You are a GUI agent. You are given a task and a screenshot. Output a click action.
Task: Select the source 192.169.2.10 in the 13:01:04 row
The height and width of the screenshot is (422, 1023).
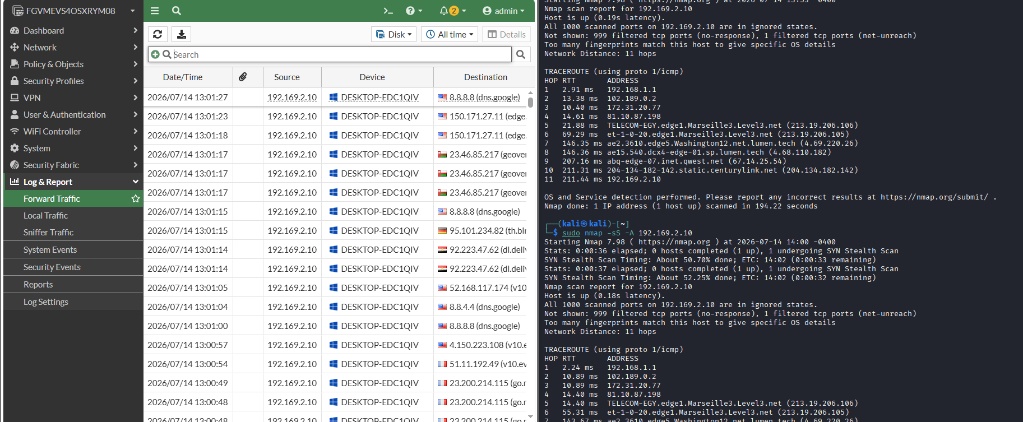click(292, 307)
